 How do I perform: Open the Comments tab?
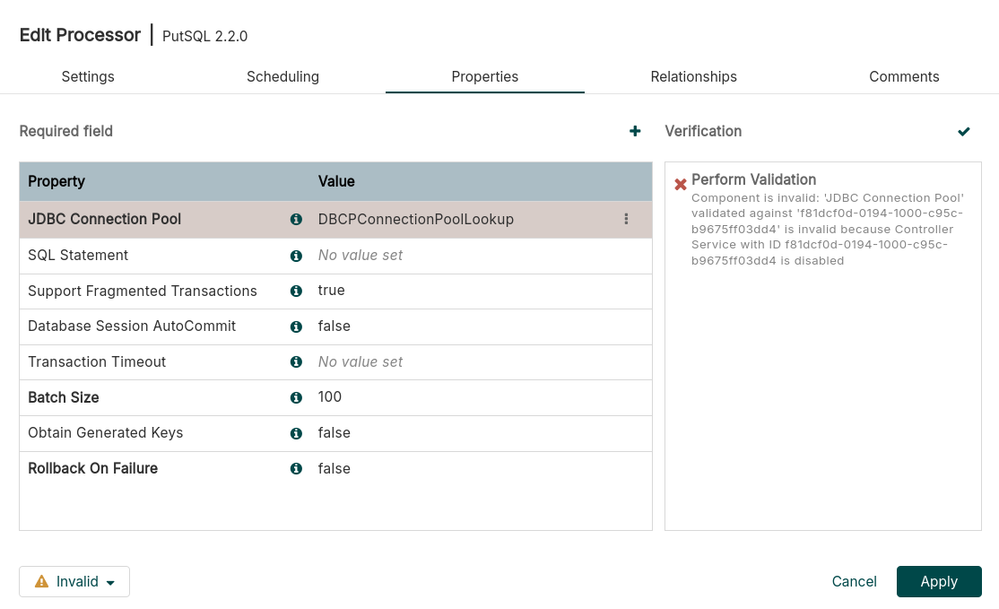pyautogui.click(x=903, y=76)
